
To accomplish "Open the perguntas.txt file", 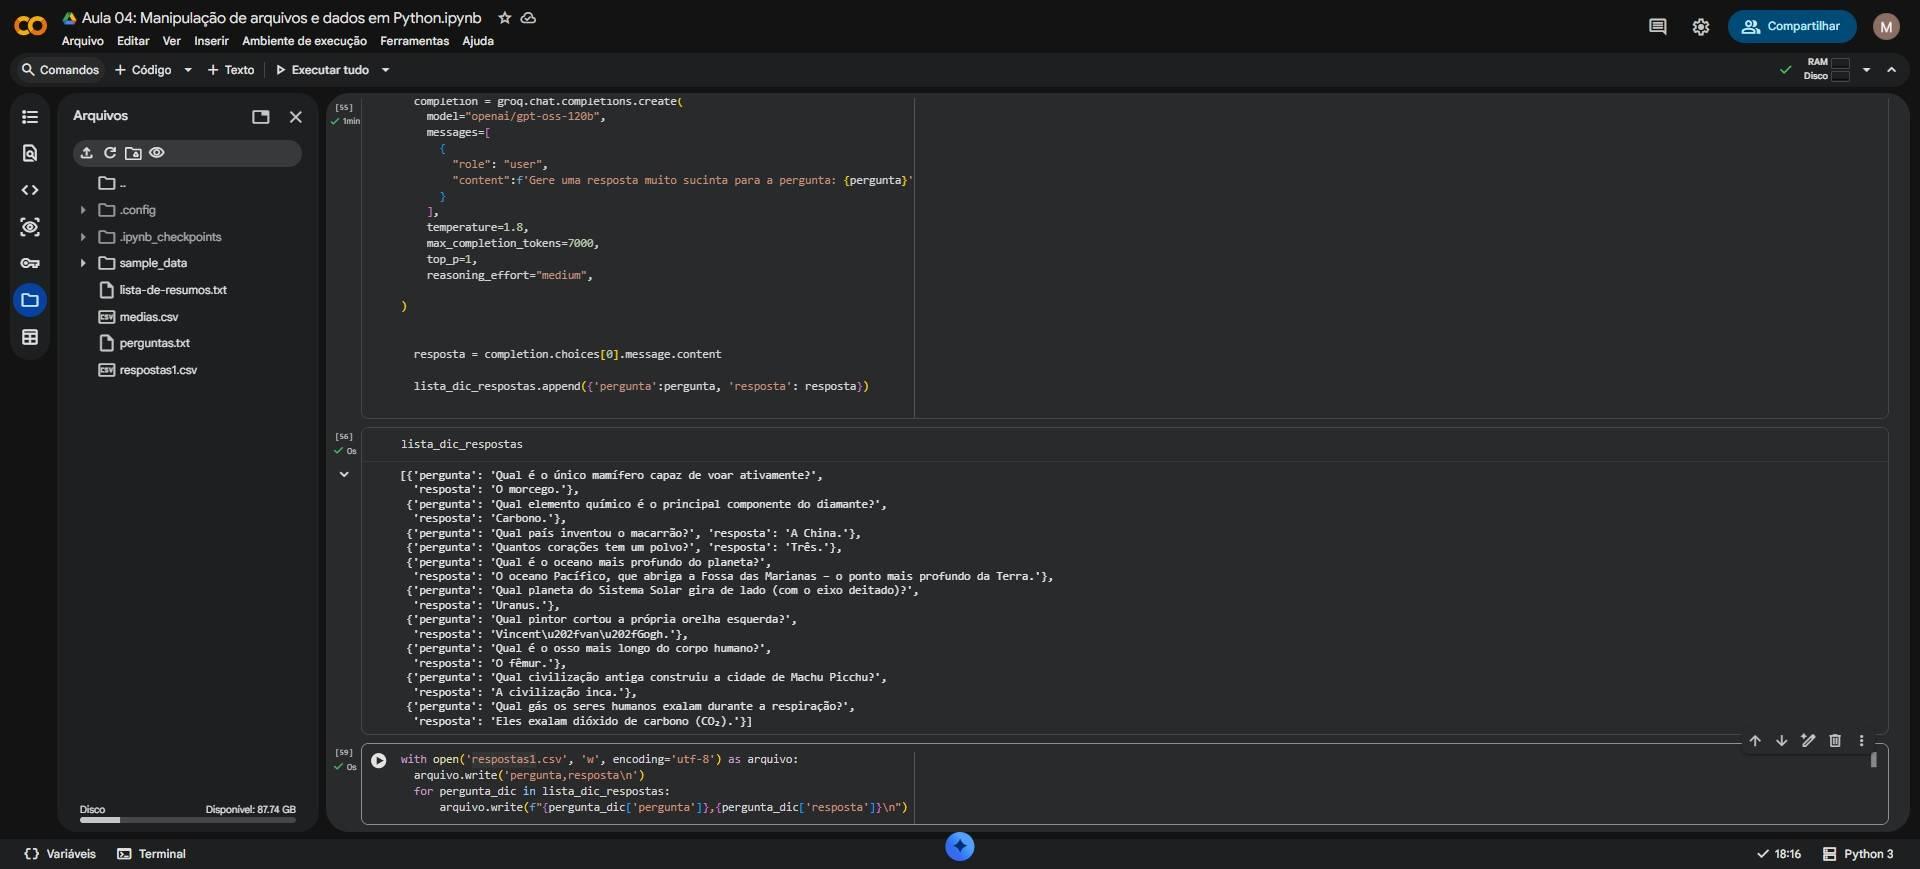I will point(145,343).
